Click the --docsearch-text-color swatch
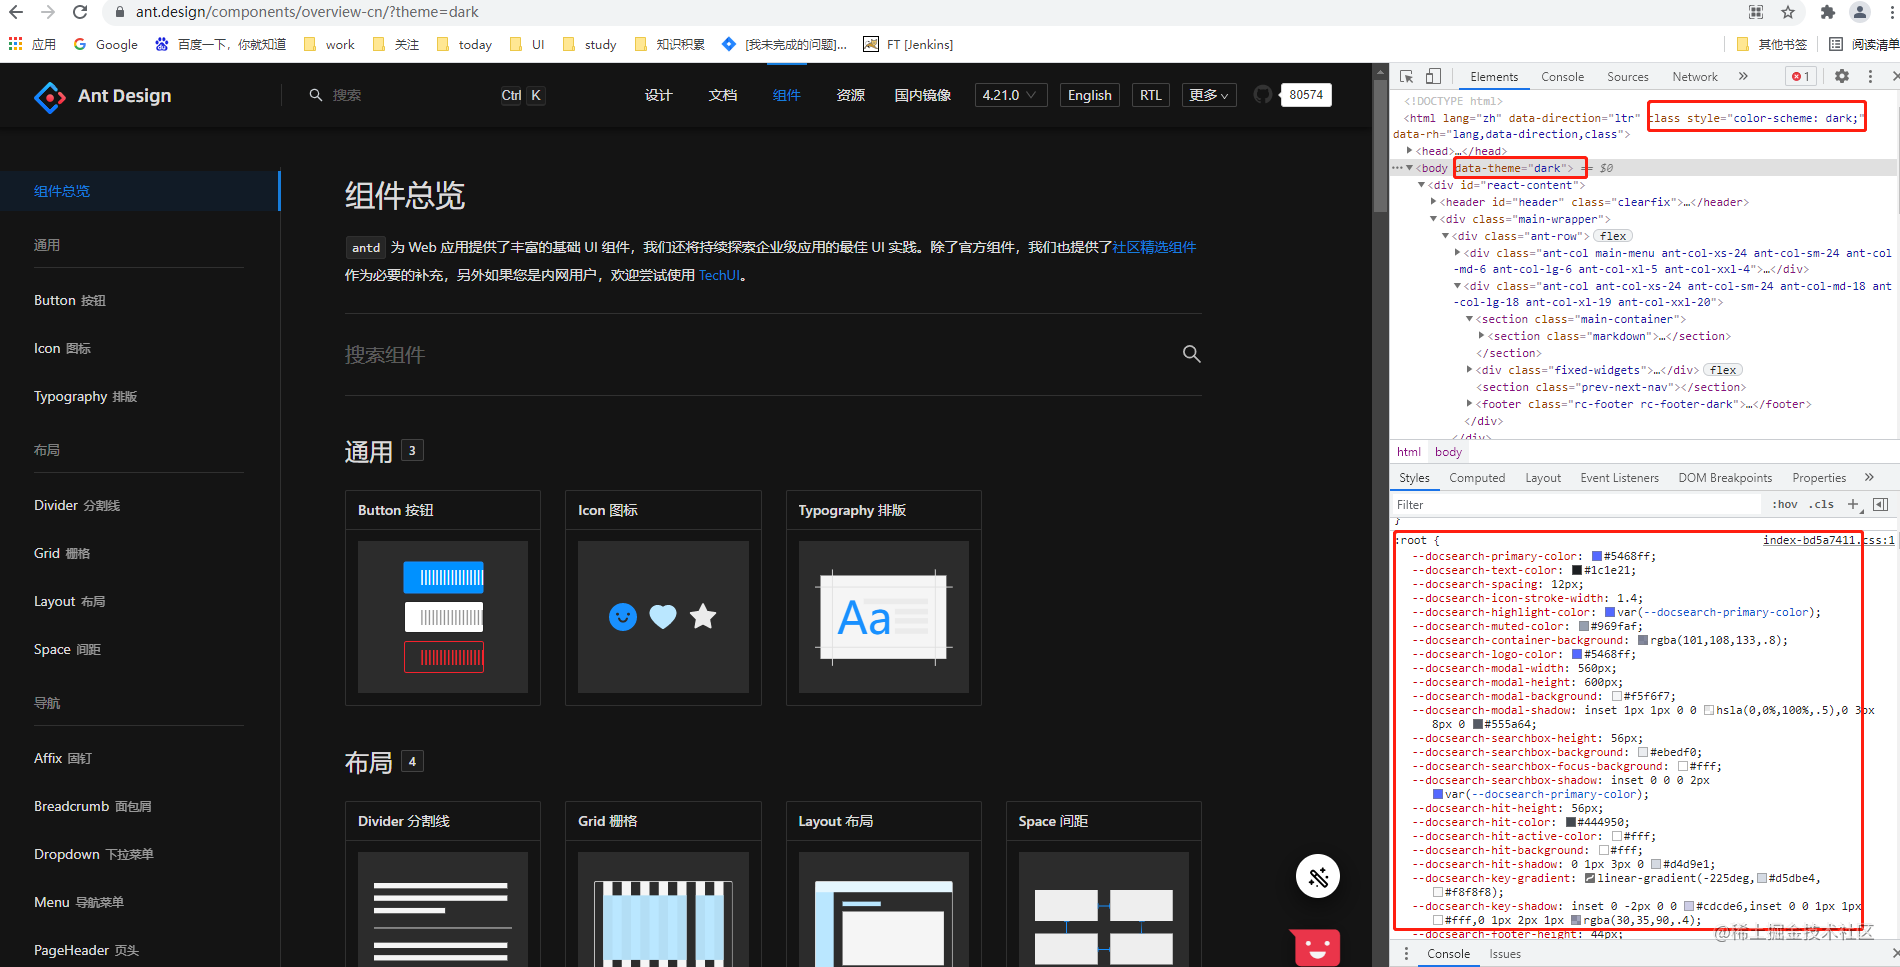Screen dimensions: 1900x967 point(1577,570)
